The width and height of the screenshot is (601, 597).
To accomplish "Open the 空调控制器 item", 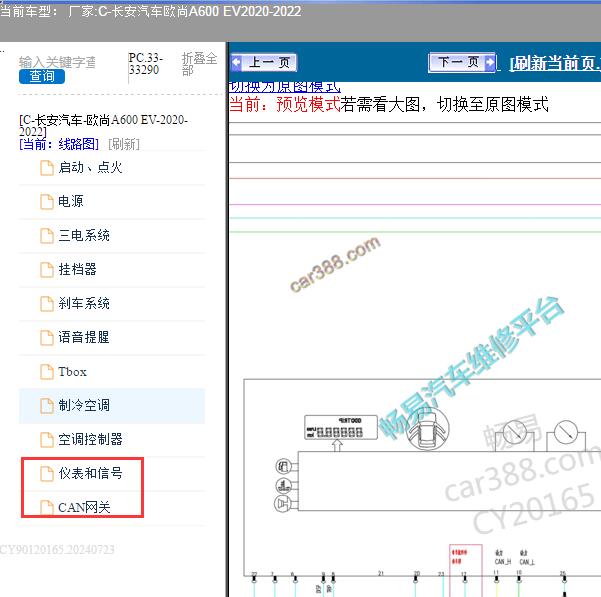I will [112, 440].
